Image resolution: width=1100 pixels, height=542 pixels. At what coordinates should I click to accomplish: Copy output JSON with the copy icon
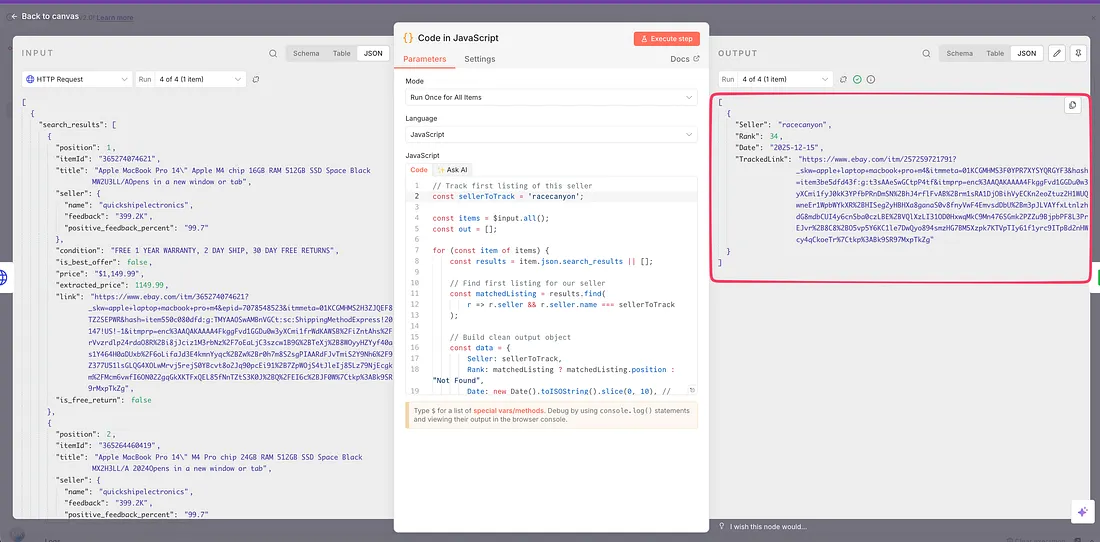[1072, 105]
